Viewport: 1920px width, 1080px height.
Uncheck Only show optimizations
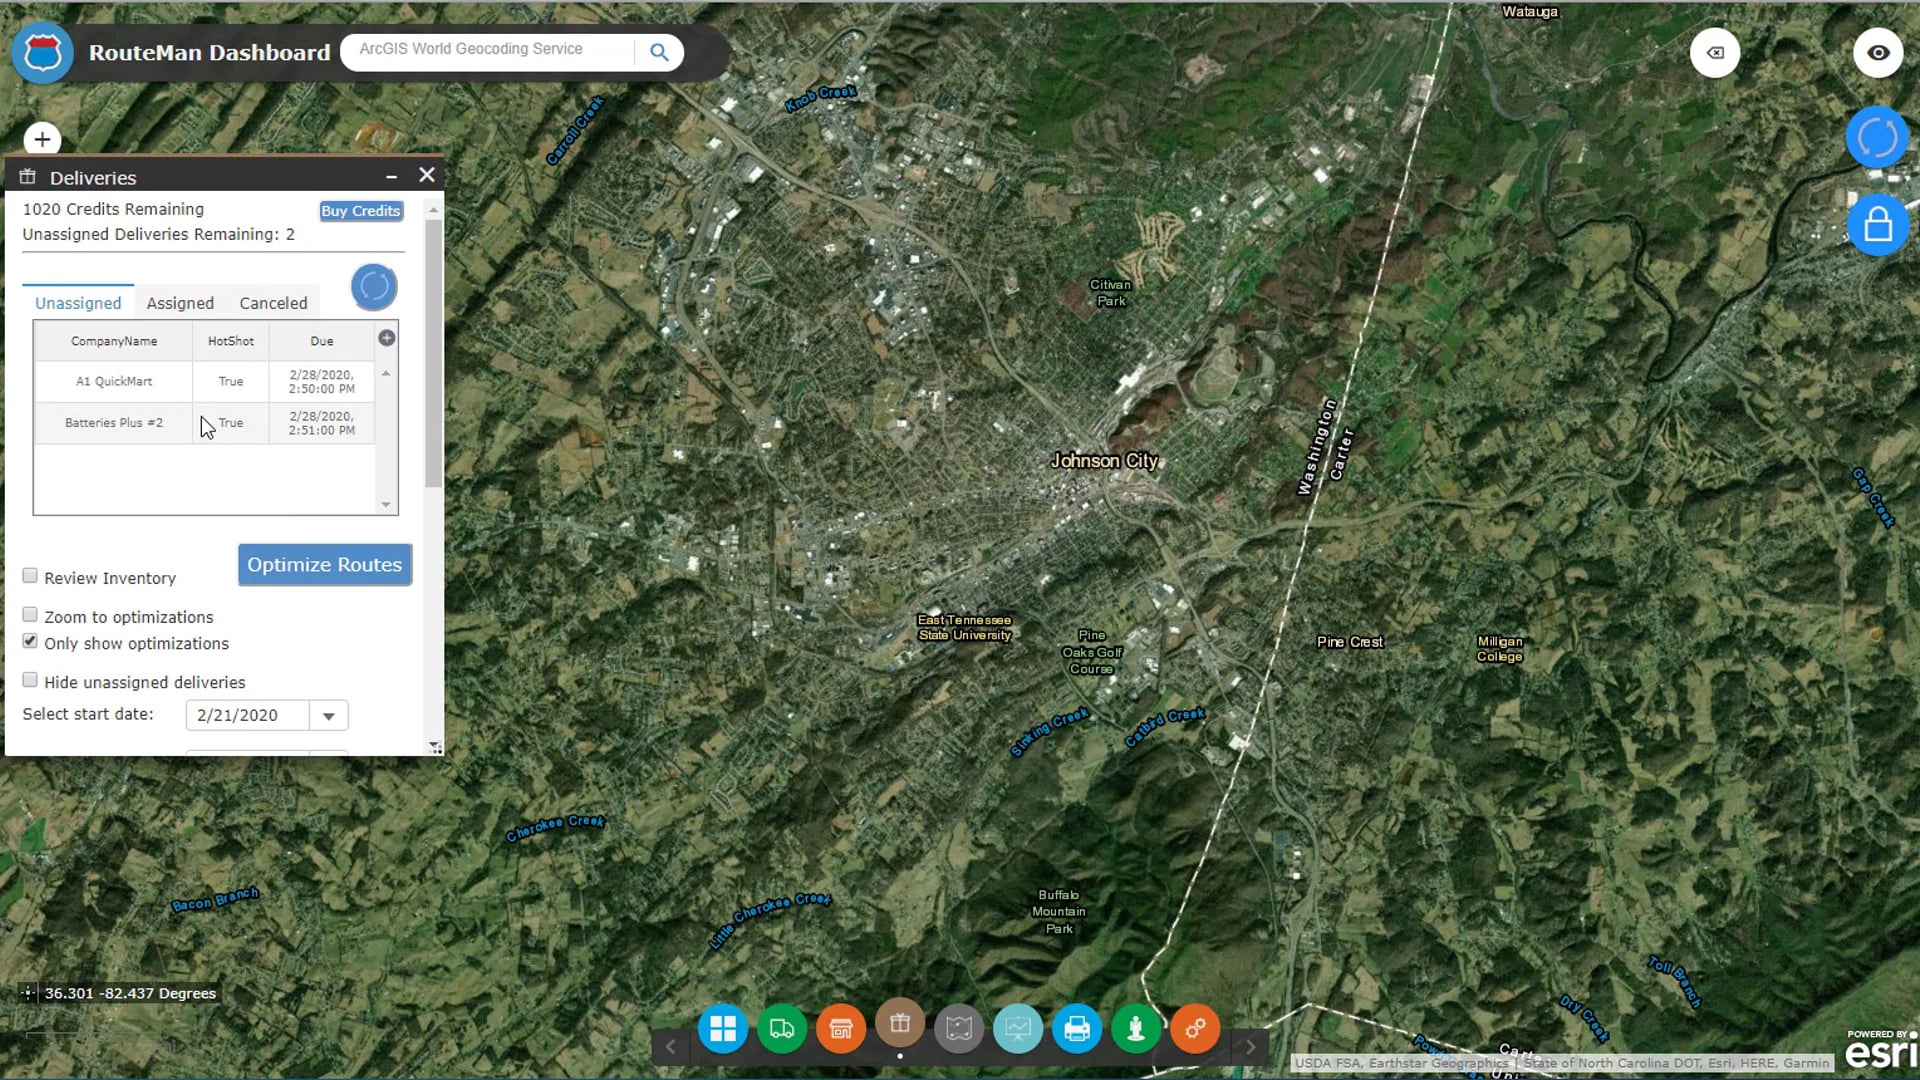(30, 641)
